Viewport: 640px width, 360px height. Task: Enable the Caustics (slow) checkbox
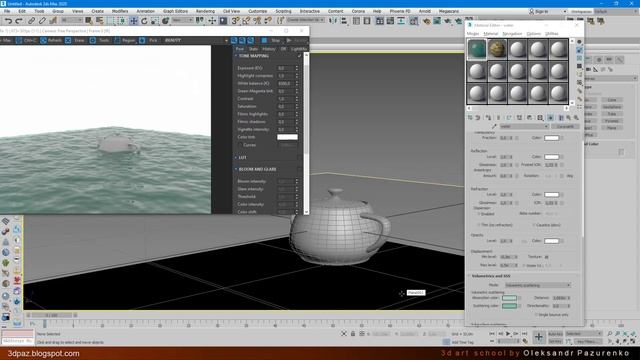[x=534, y=225]
